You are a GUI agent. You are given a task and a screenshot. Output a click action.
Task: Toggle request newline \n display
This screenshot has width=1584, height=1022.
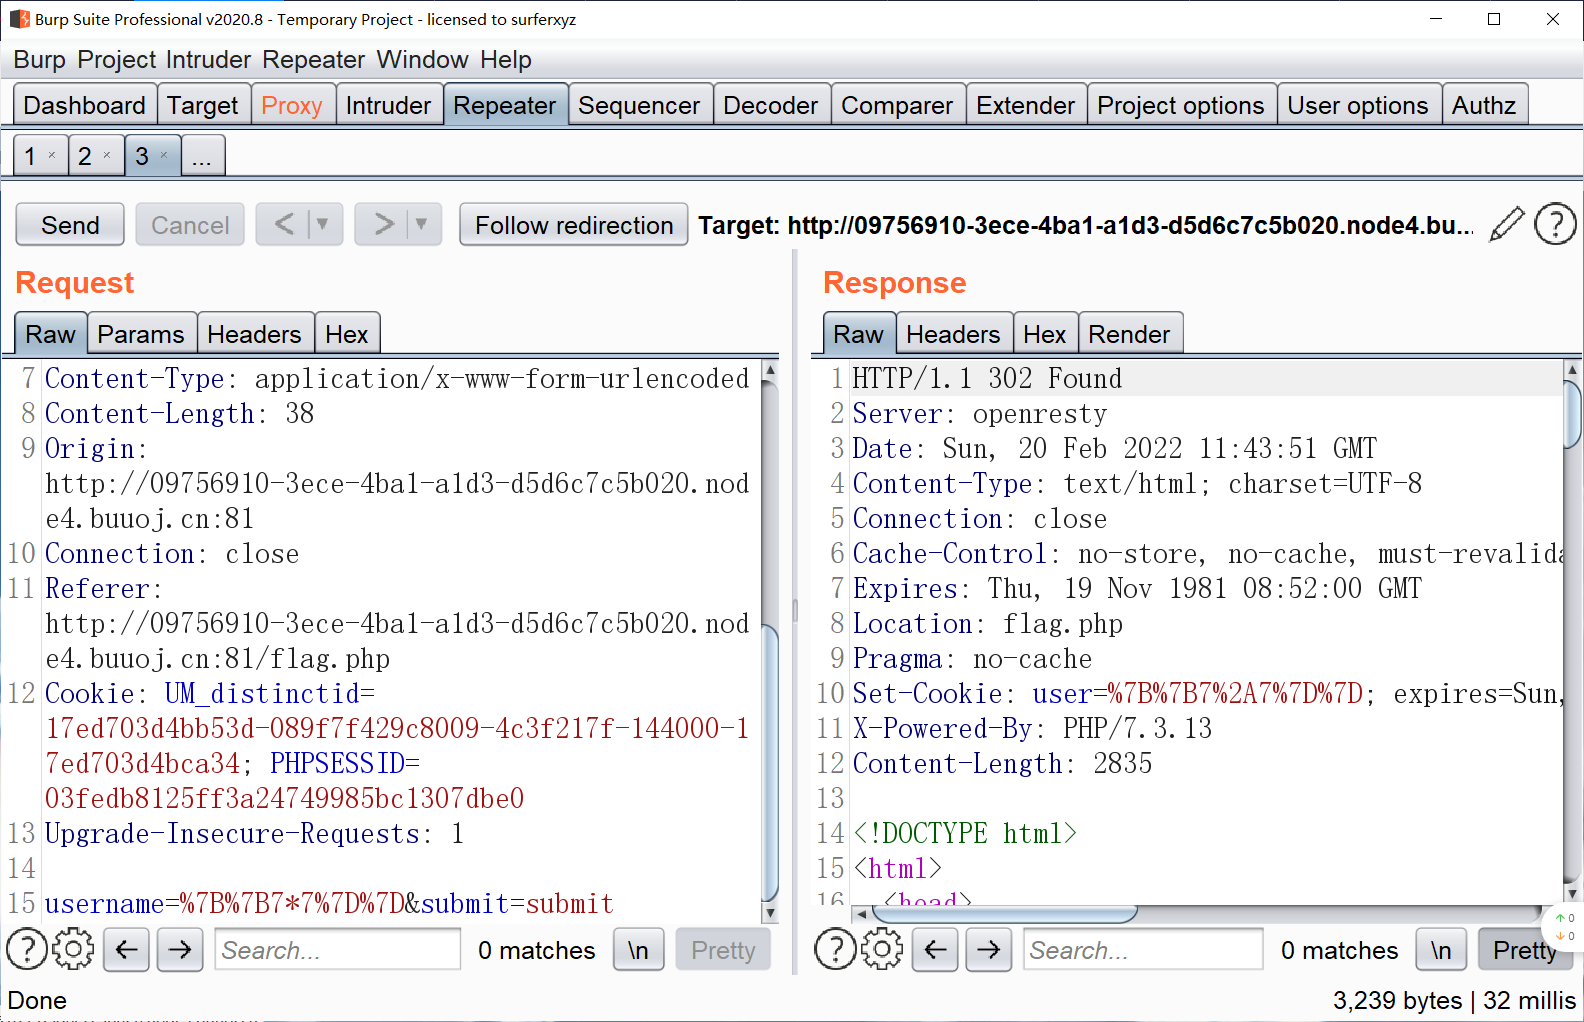pyautogui.click(x=638, y=949)
